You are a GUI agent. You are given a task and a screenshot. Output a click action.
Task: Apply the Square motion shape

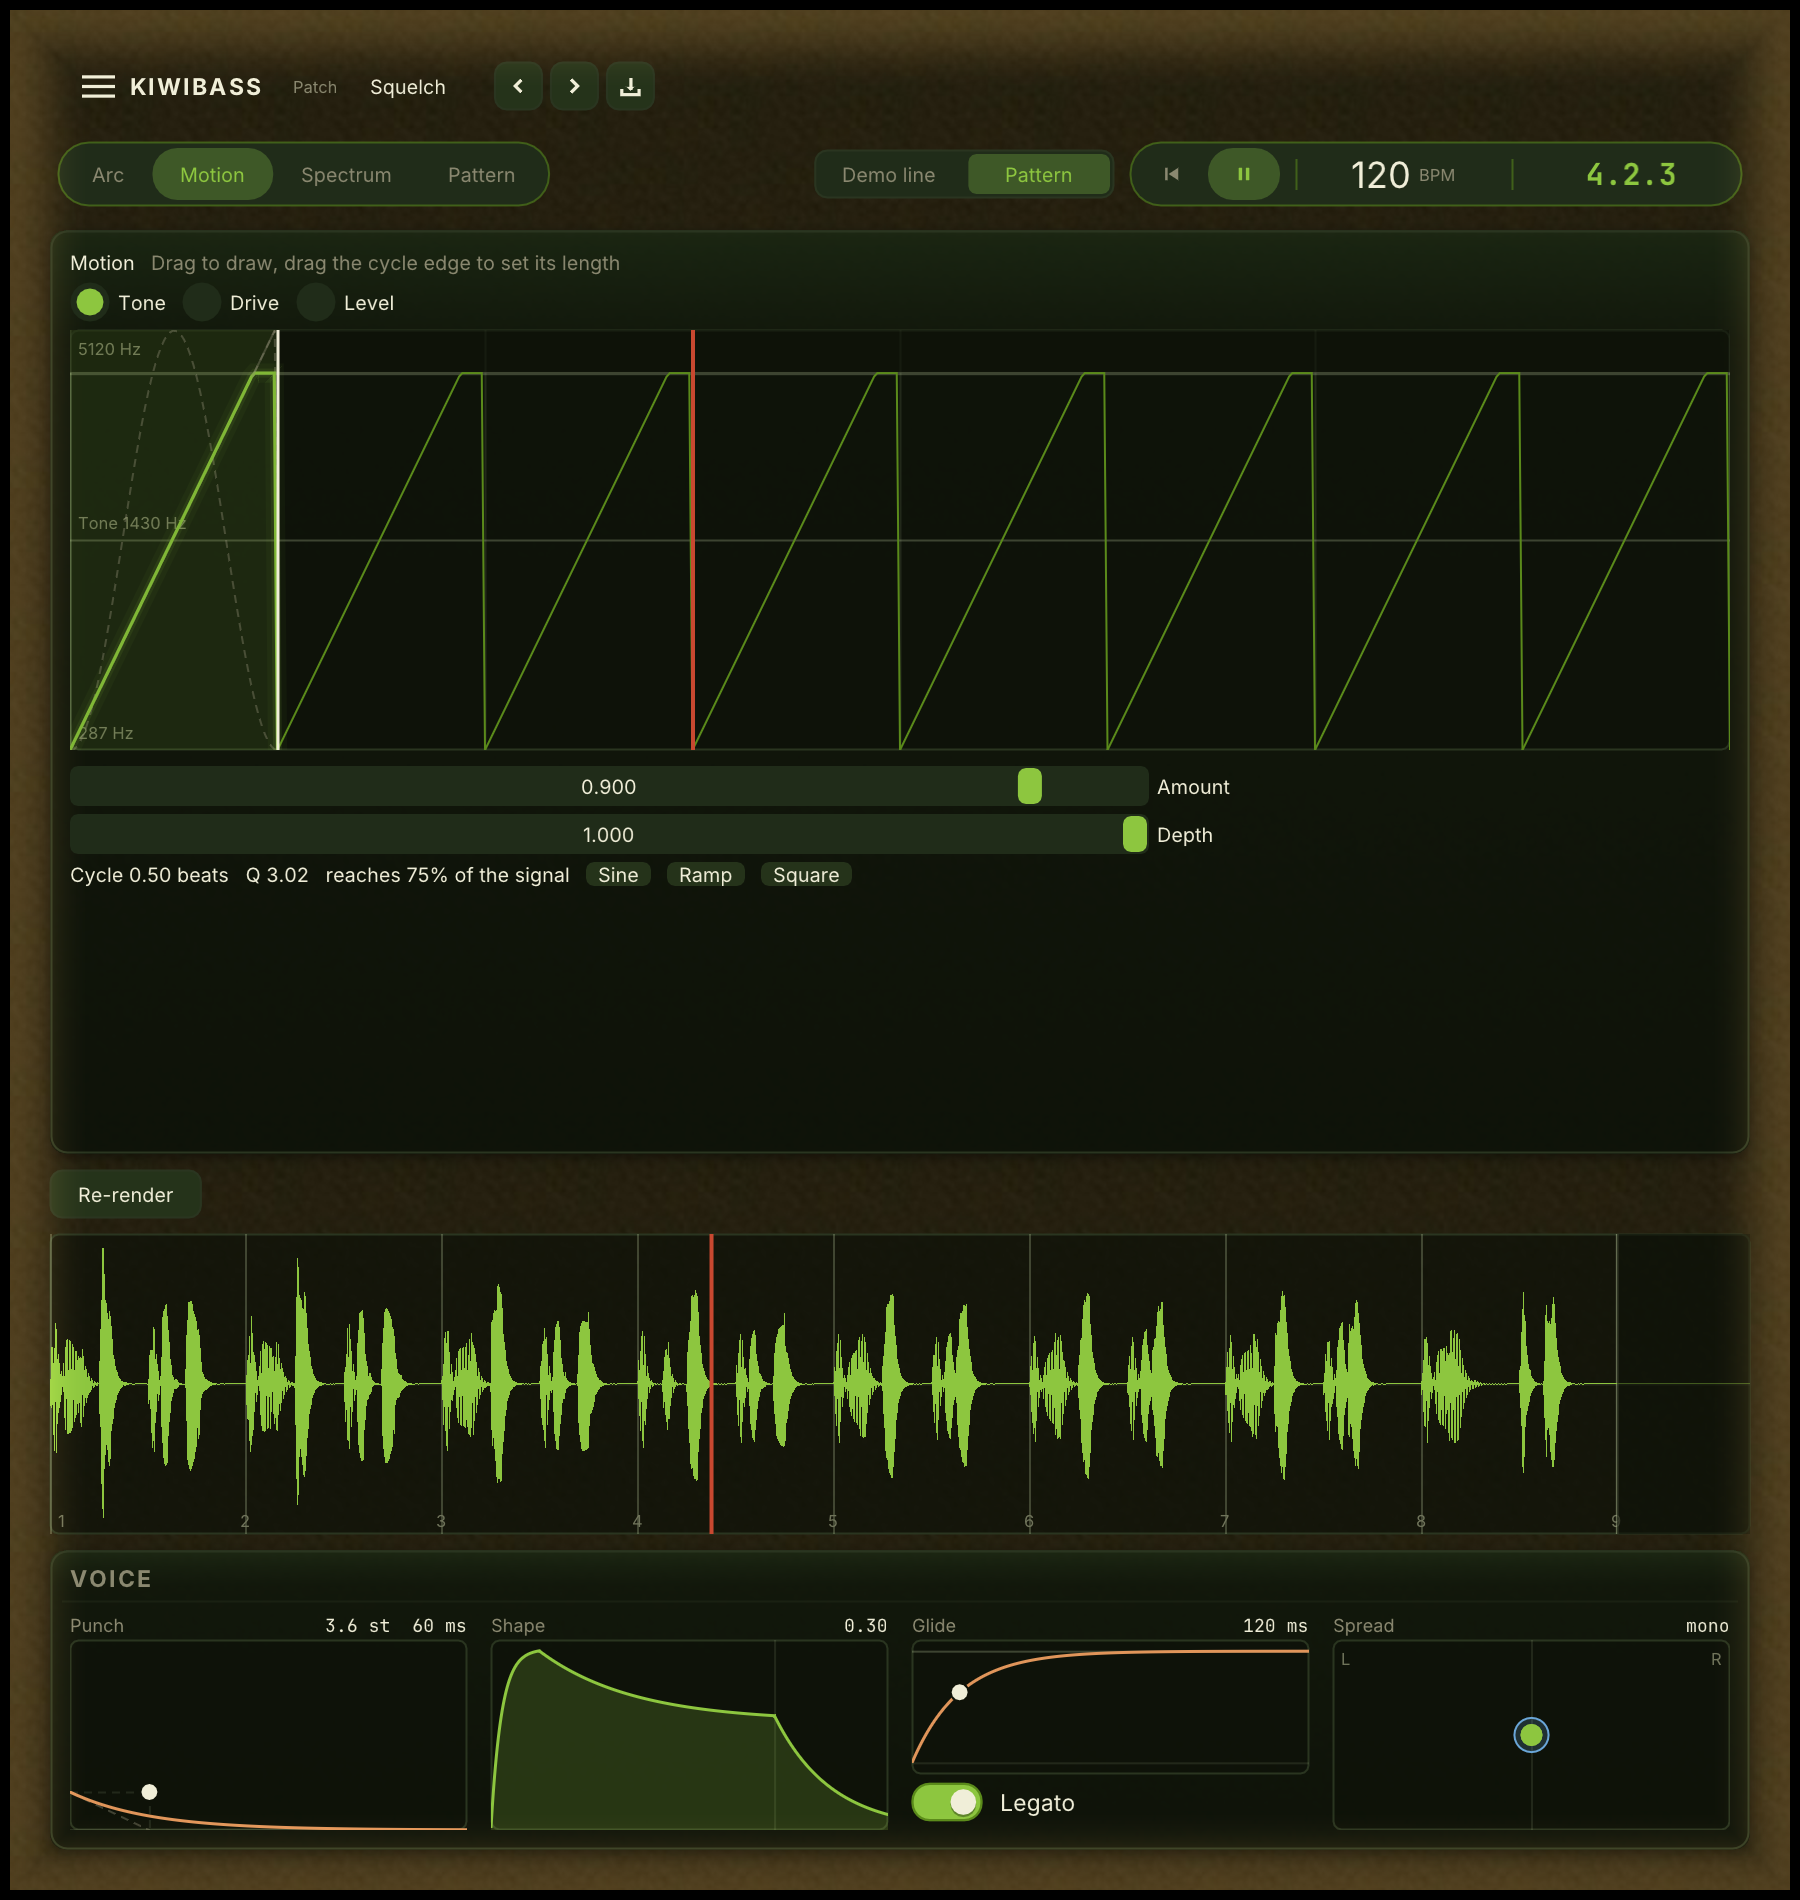[x=806, y=875]
